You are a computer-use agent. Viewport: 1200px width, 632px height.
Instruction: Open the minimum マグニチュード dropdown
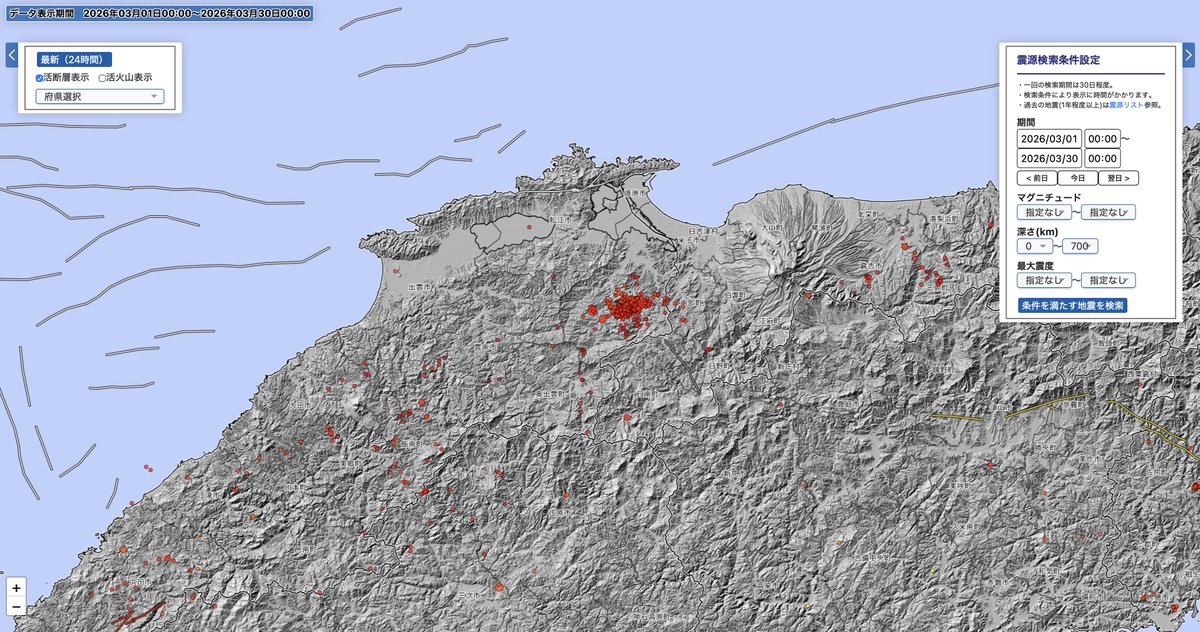pos(1044,212)
